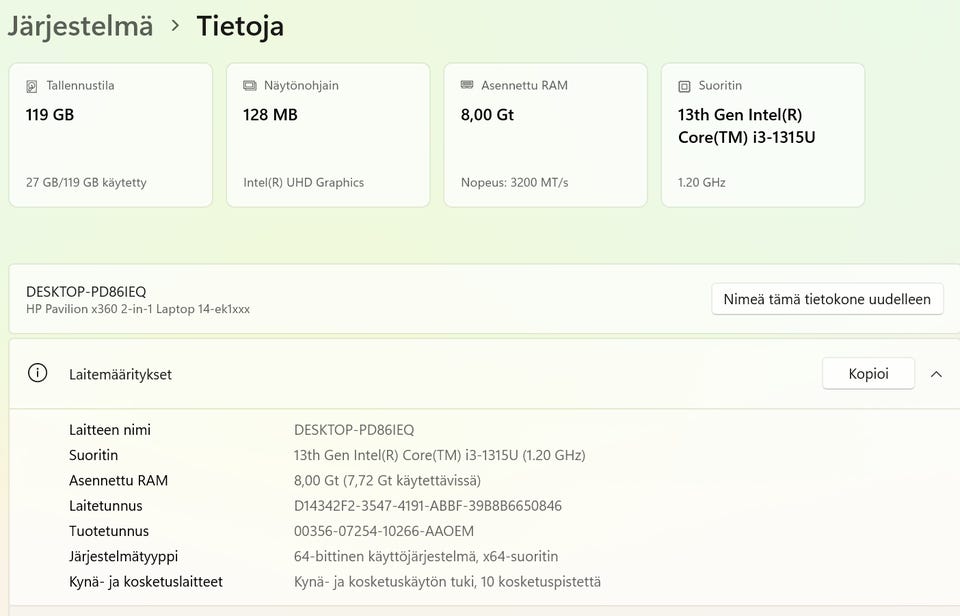Click Nimeä tämä tietokone uudelleen button

coord(827,299)
